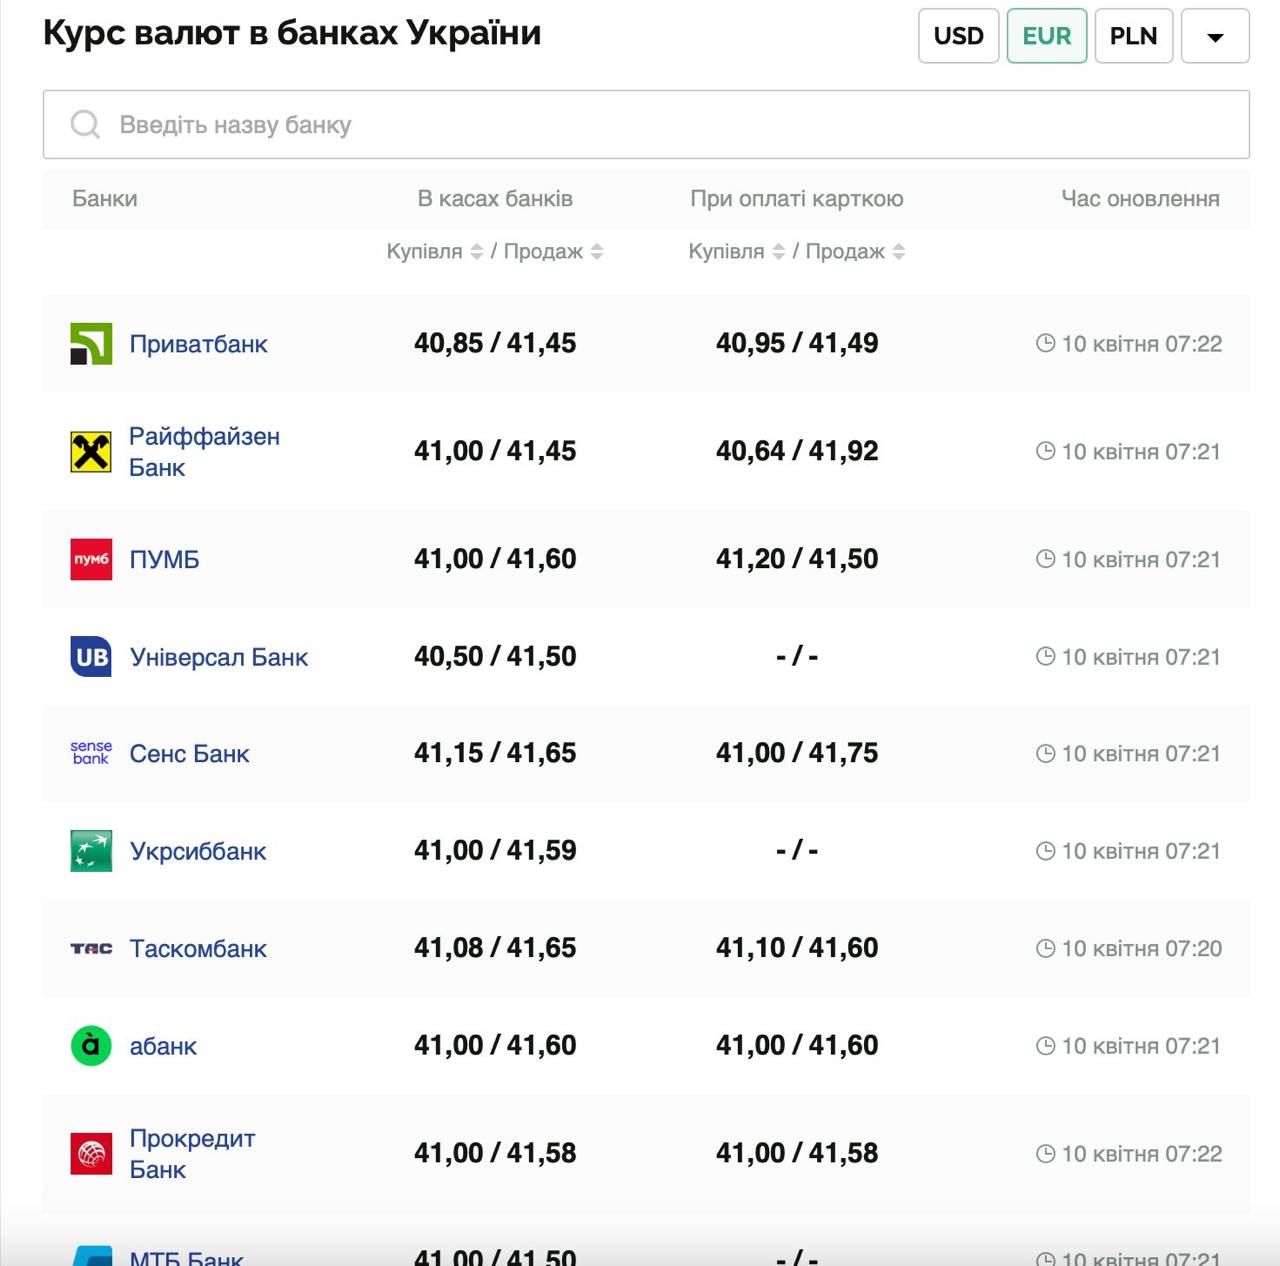Sort by cash desk Продаж rate
The height and width of the screenshot is (1266, 1280).
tap(597, 252)
